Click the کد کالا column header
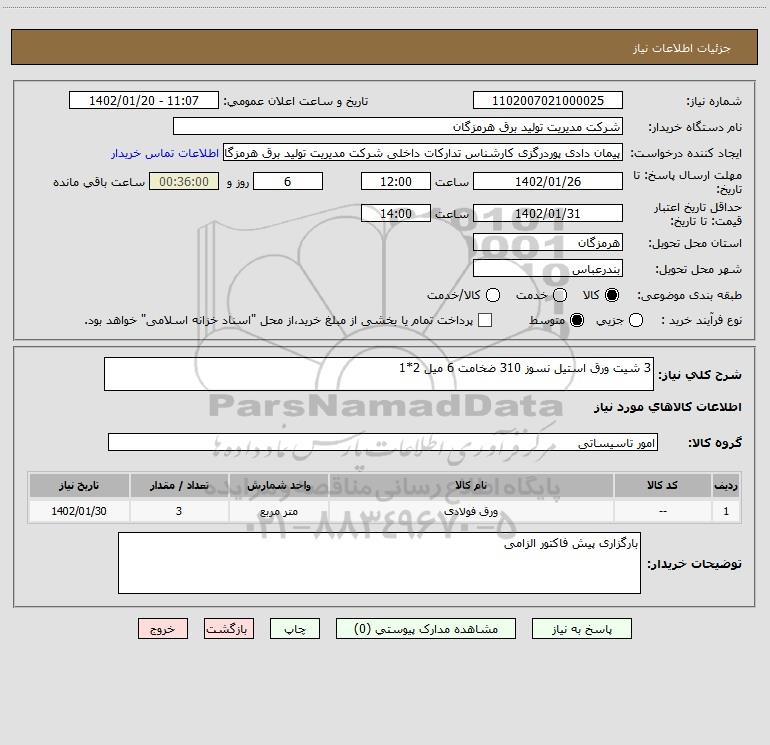Screen dimensions: 770x745 [x=662, y=485]
